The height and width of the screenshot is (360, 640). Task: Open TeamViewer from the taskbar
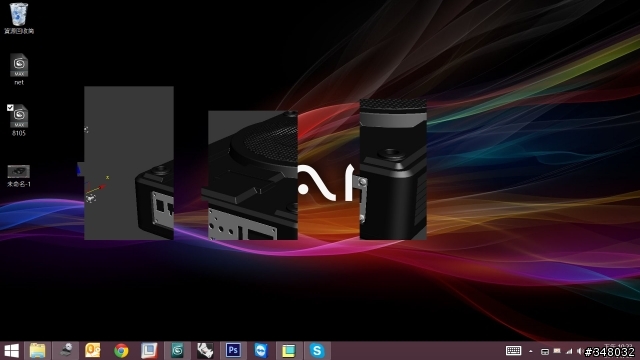261,351
